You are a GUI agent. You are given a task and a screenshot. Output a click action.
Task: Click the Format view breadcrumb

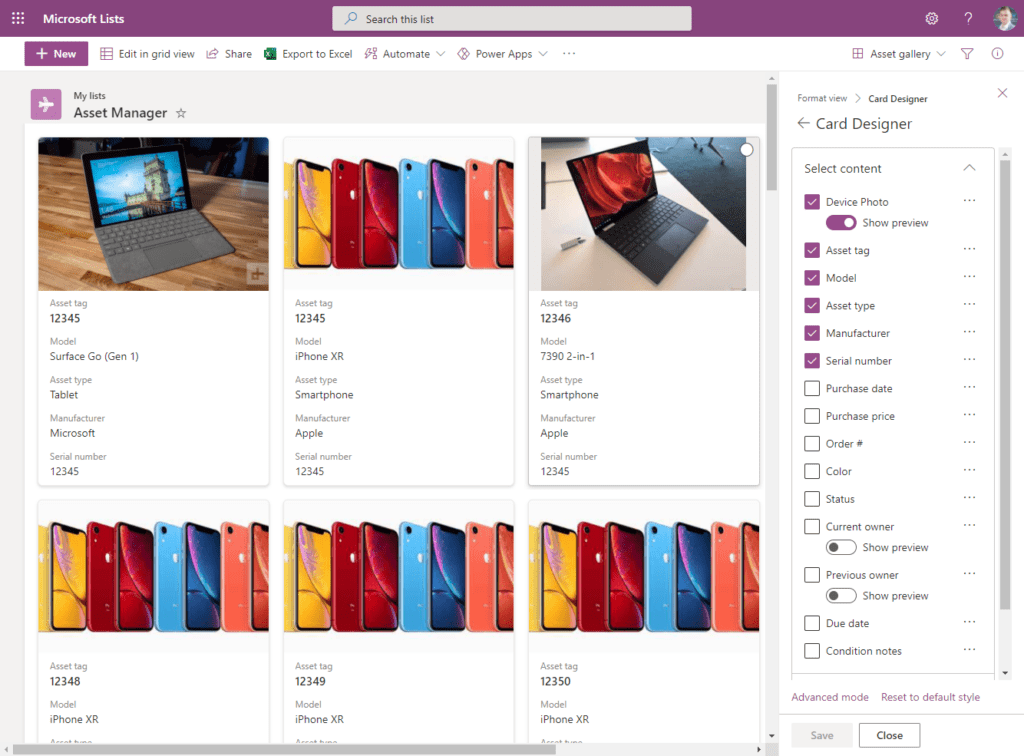point(822,98)
